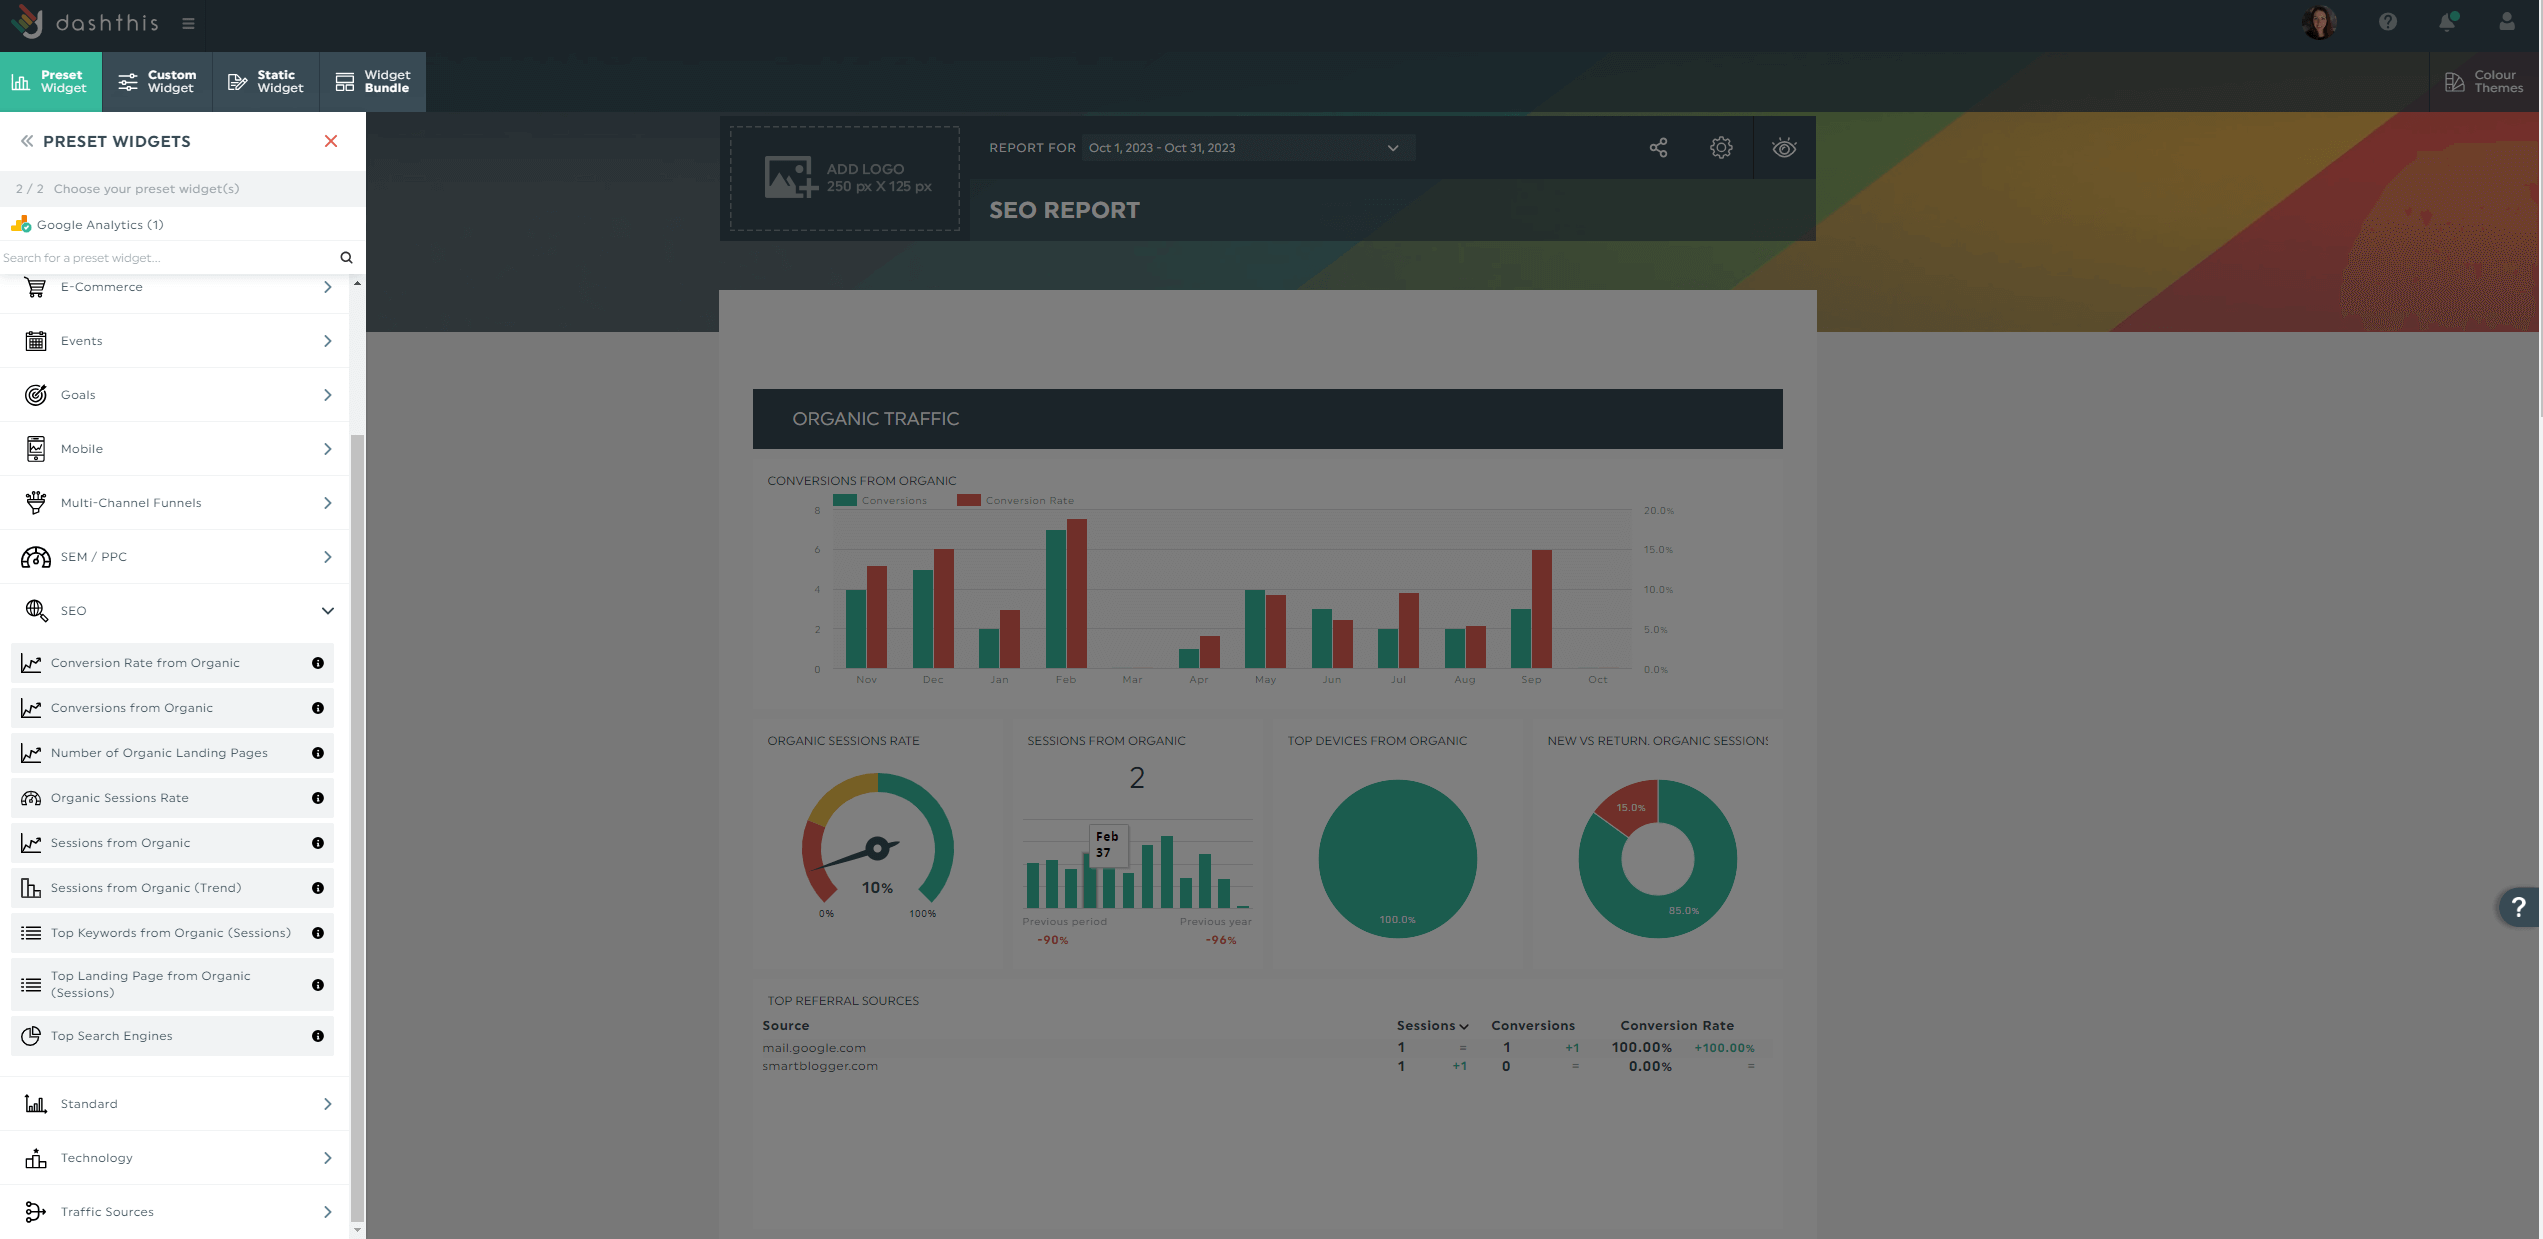Click the Goals target icon
Screen dimensions: 2543x1239
tap(36, 395)
